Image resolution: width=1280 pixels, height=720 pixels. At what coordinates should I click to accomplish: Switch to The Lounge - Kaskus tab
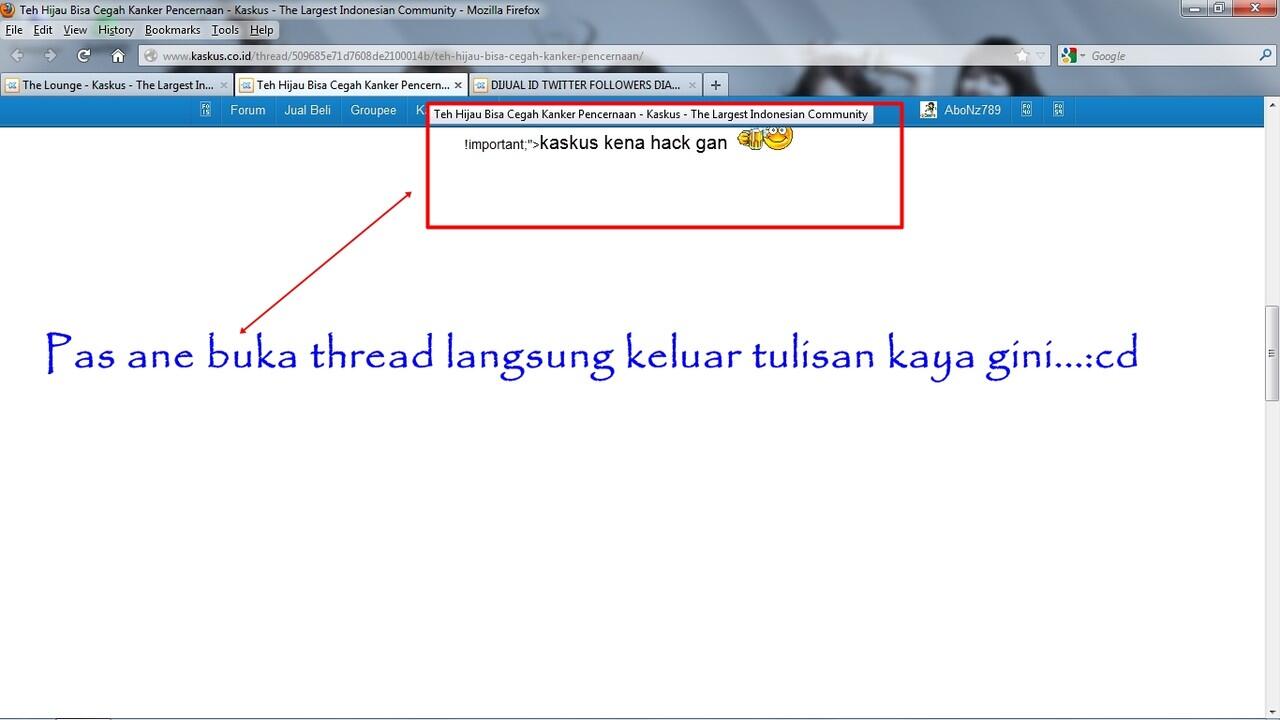117,85
